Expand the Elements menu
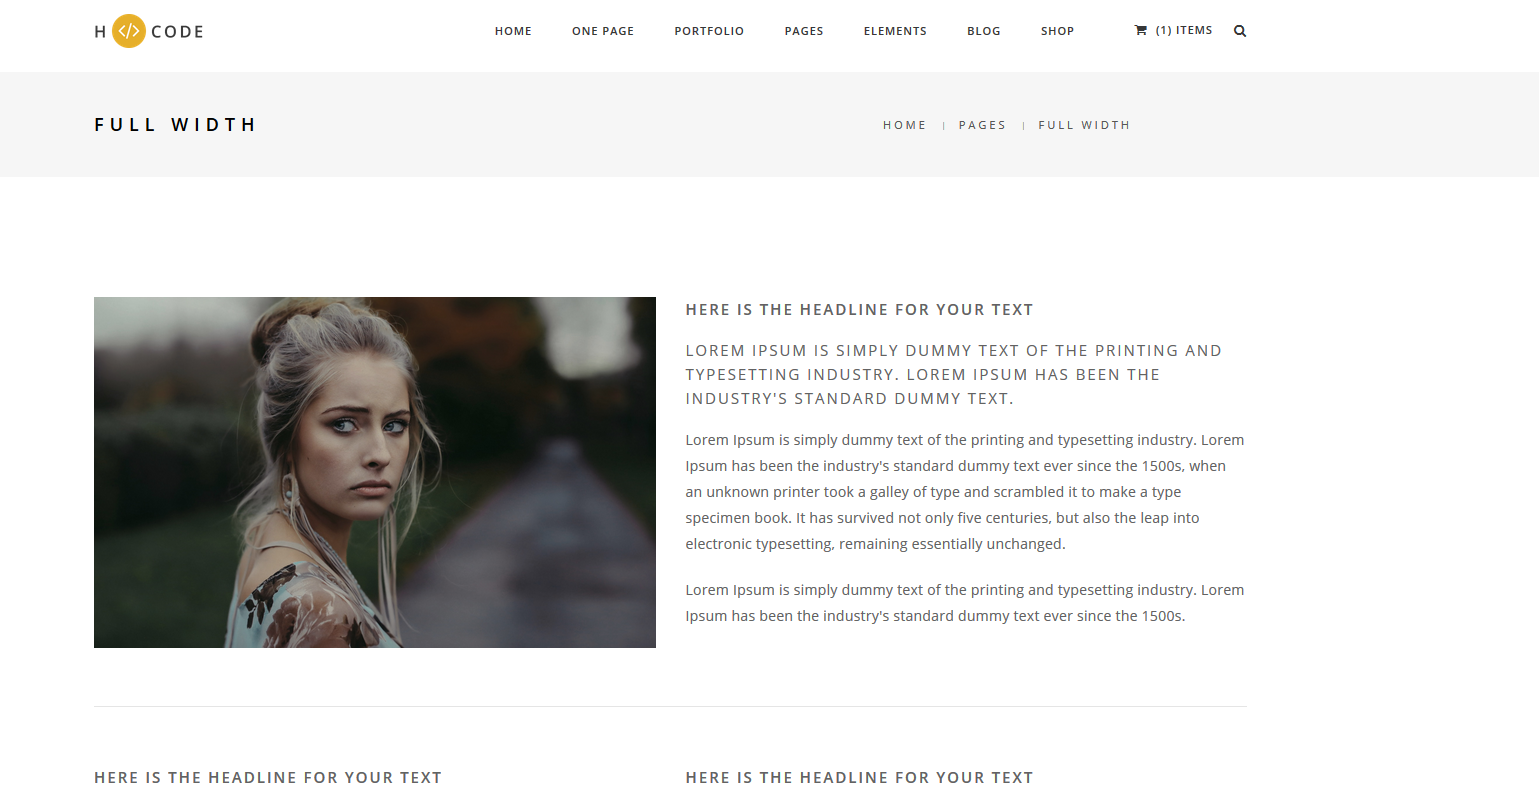1539x807 pixels. point(895,31)
